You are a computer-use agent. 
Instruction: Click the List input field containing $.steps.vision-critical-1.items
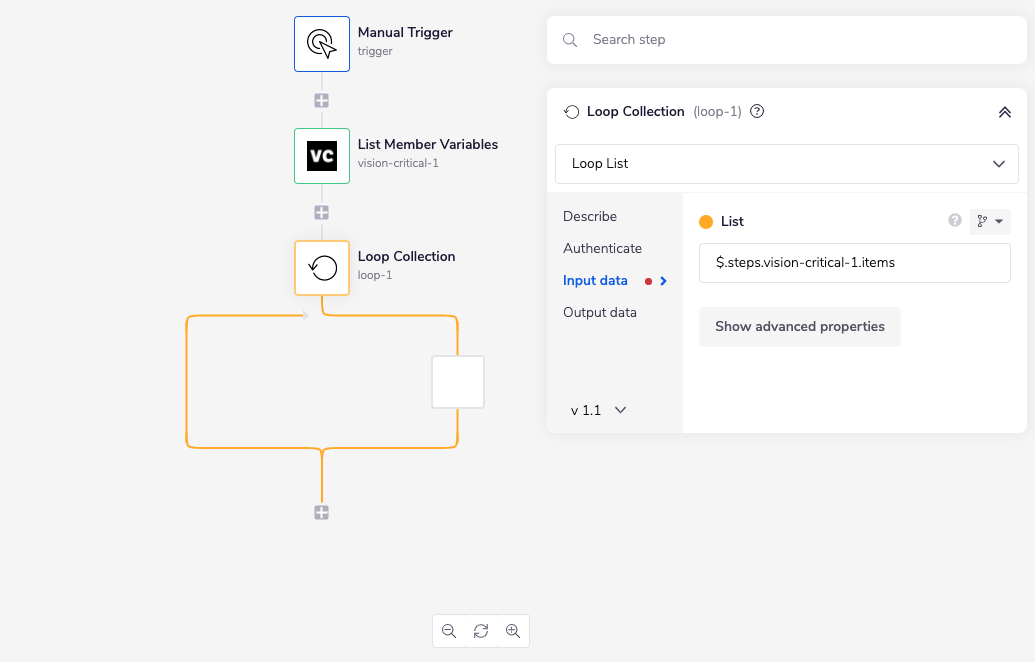(854, 262)
